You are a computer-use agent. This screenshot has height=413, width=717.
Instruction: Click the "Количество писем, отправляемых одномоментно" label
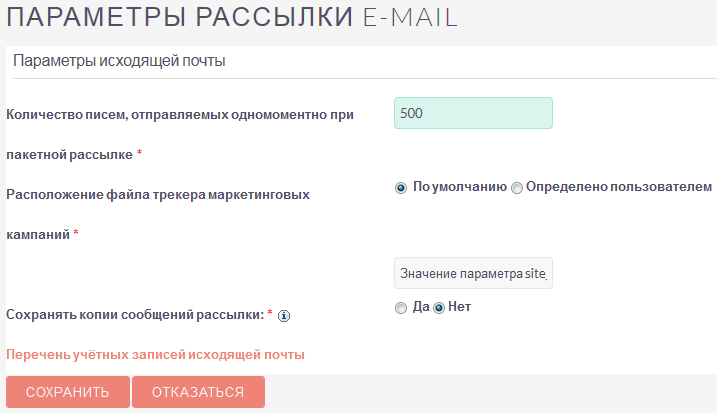(x=180, y=114)
